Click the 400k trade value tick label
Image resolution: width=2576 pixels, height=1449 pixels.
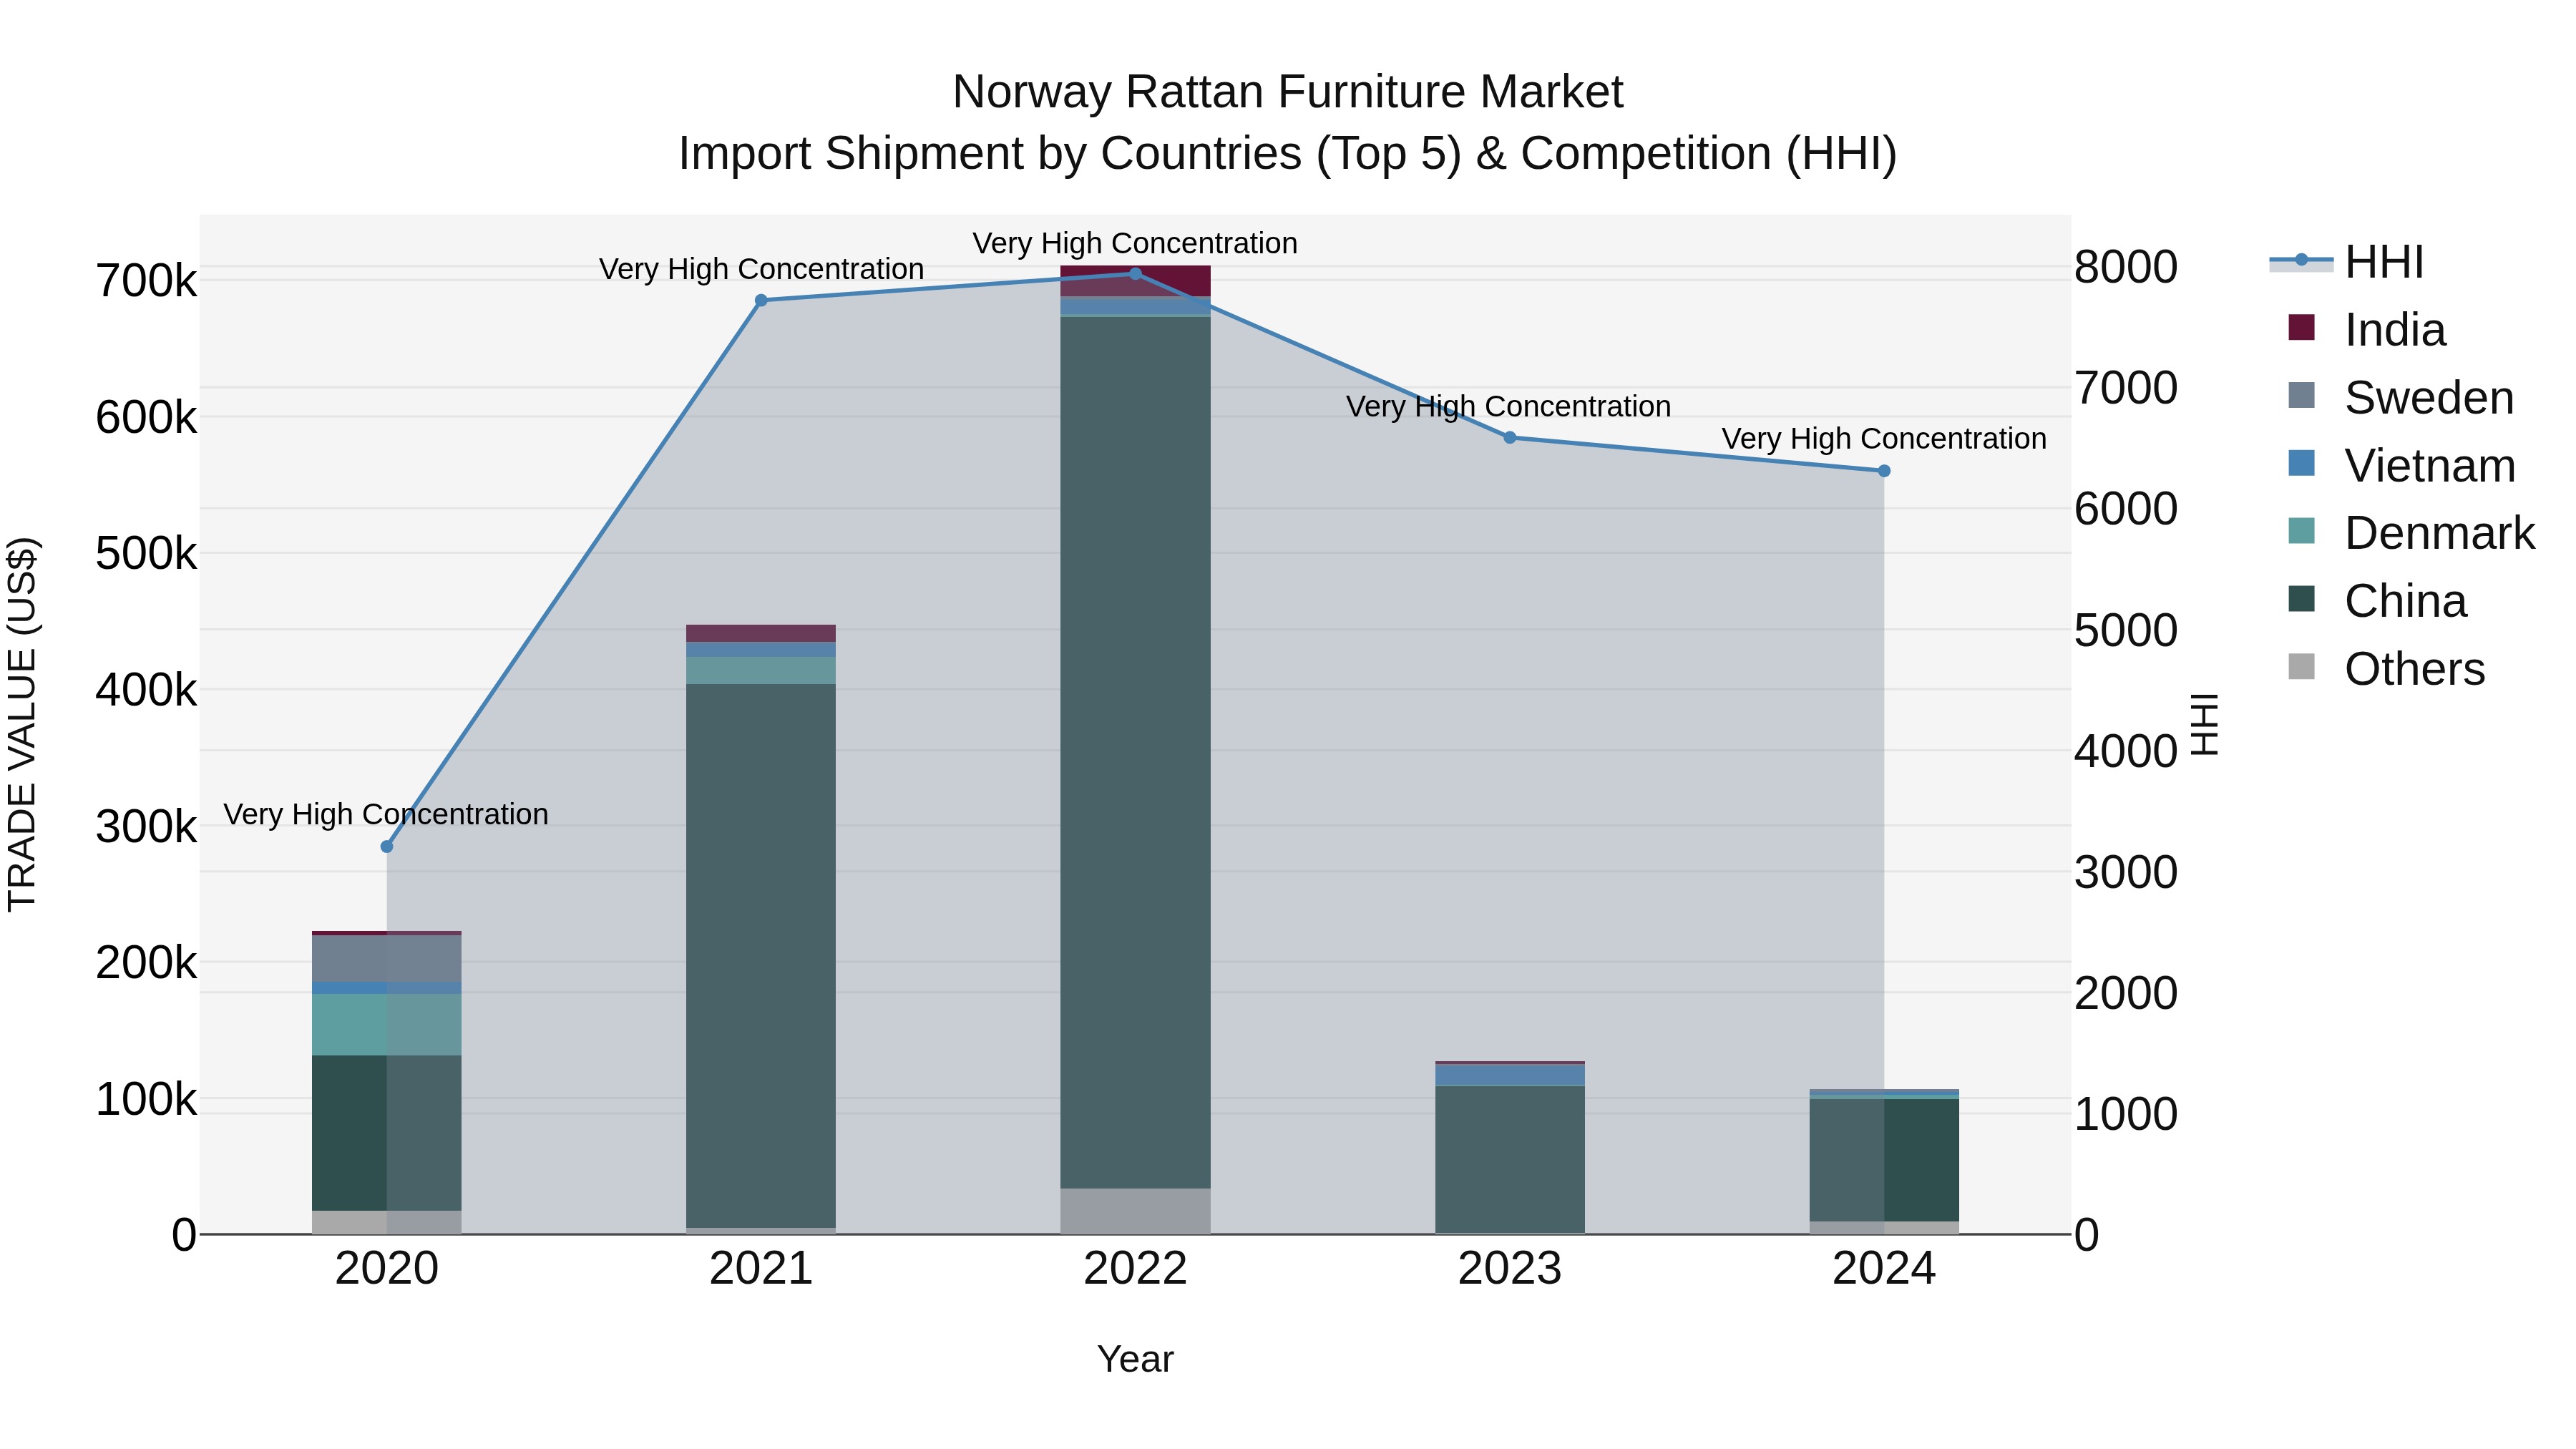point(146,690)
